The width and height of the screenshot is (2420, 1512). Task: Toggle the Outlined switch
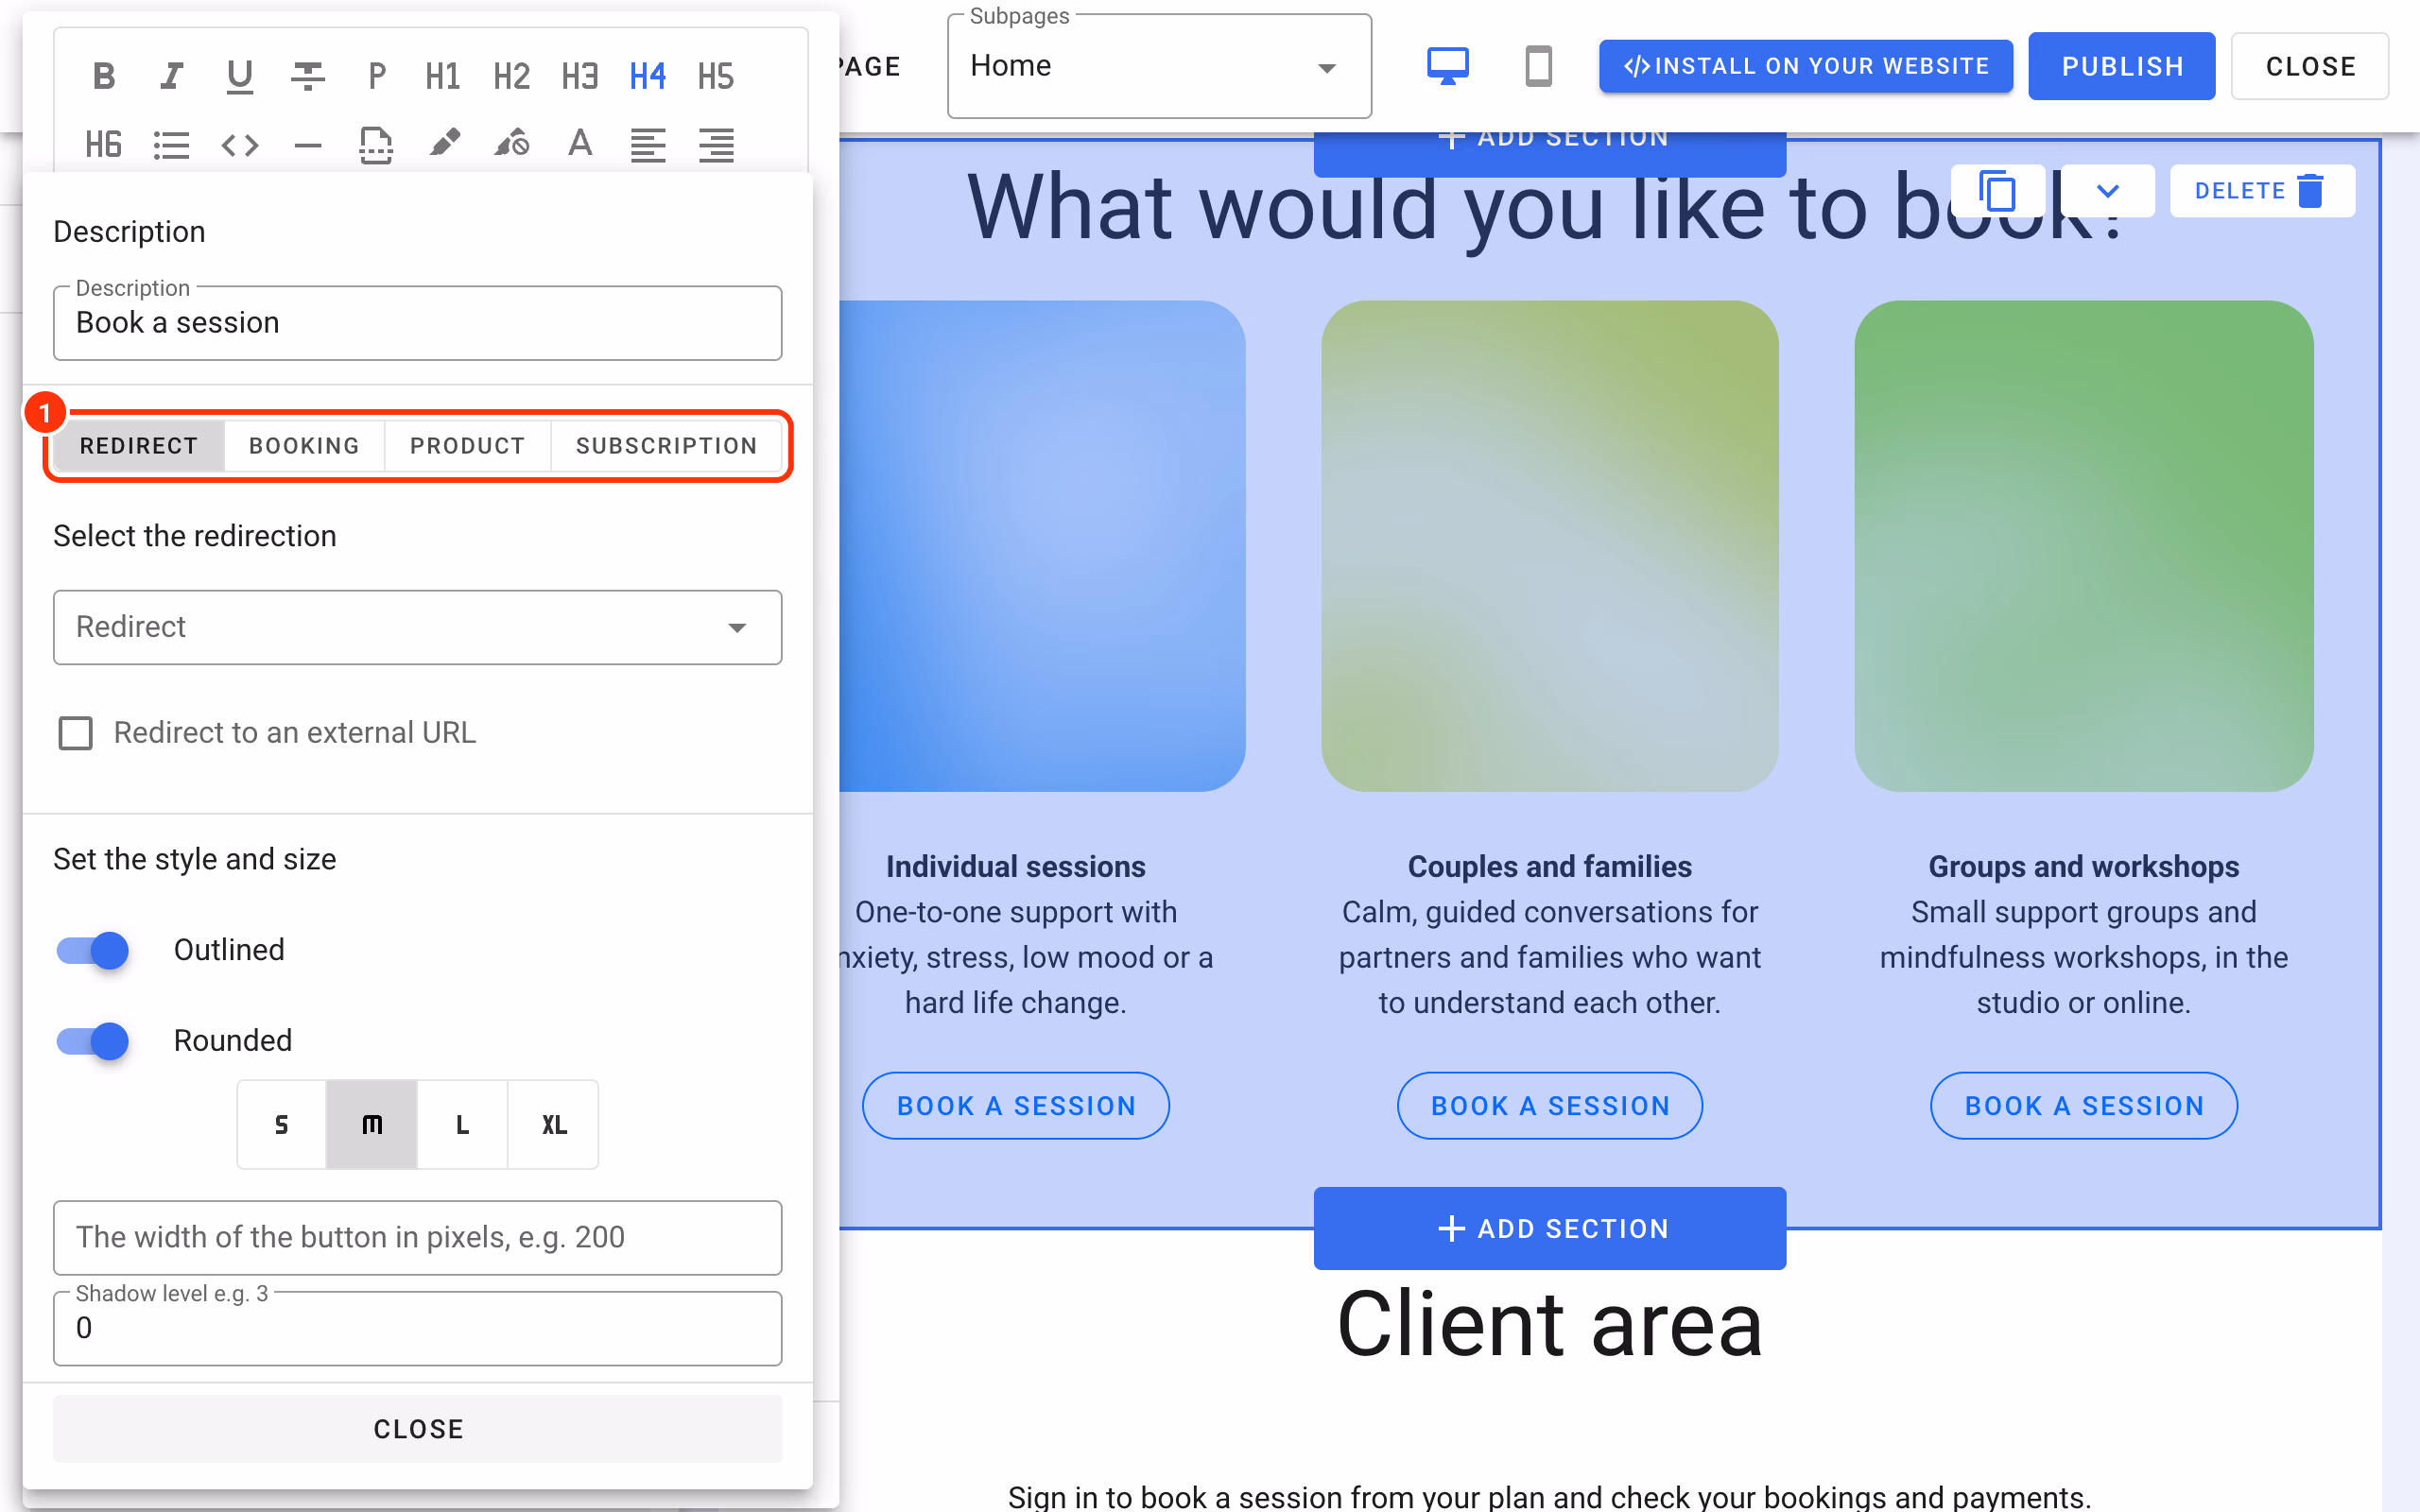click(x=93, y=949)
